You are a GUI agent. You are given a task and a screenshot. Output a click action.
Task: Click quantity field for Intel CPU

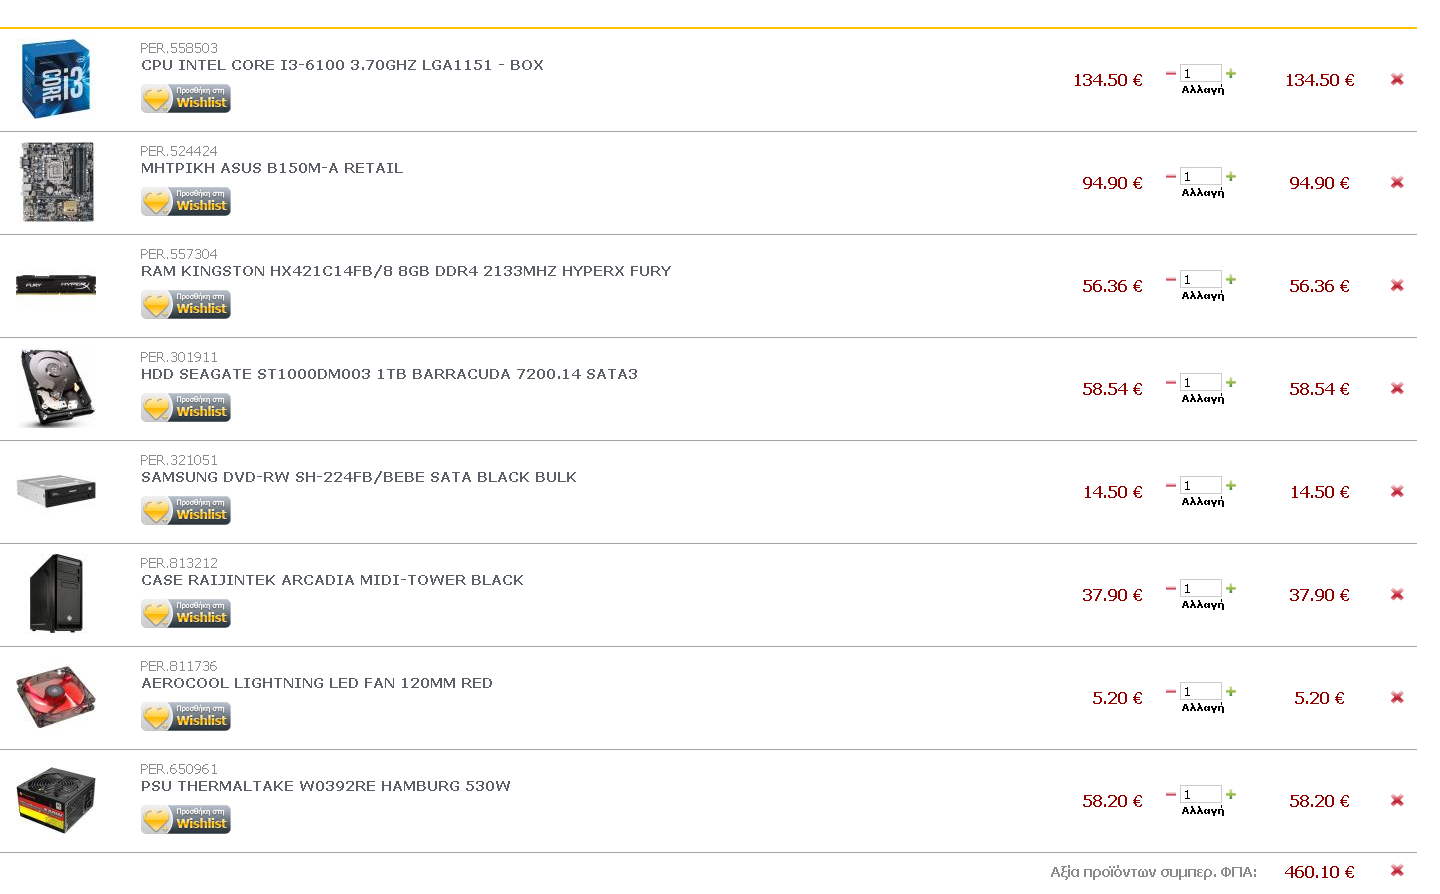1200,73
